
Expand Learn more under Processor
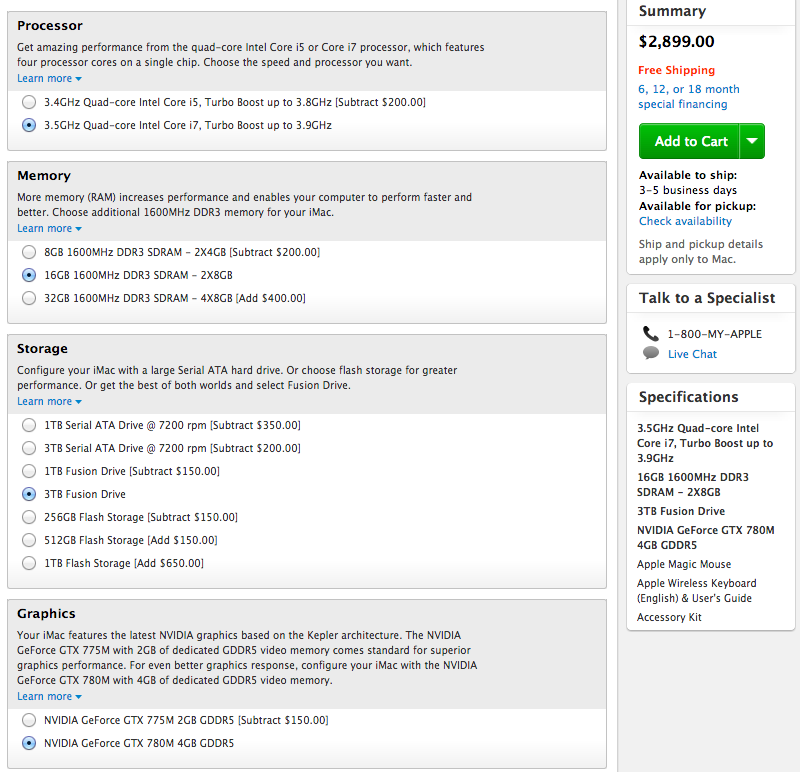[49, 79]
